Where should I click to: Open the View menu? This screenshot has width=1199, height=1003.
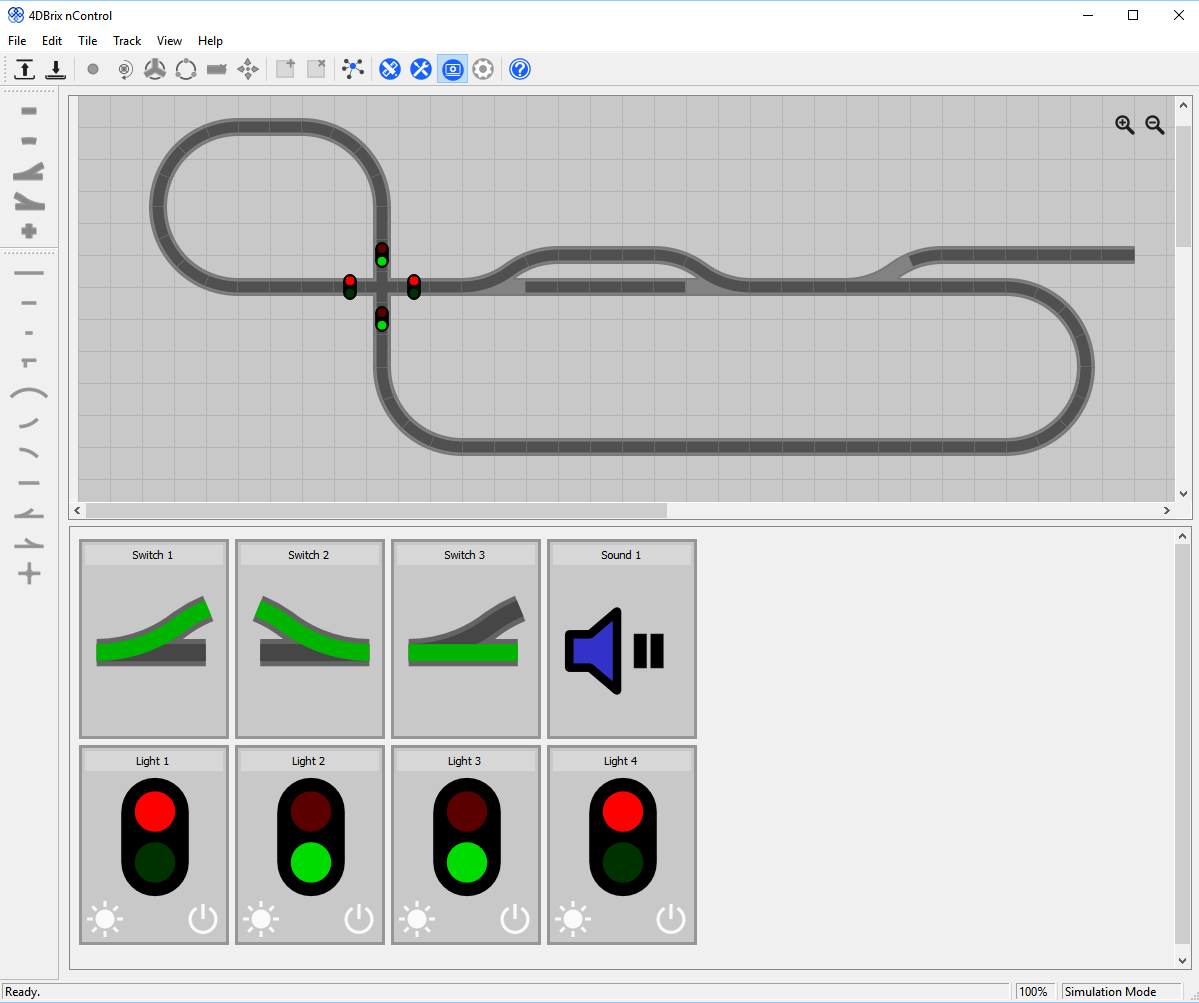click(x=169, y=41)
